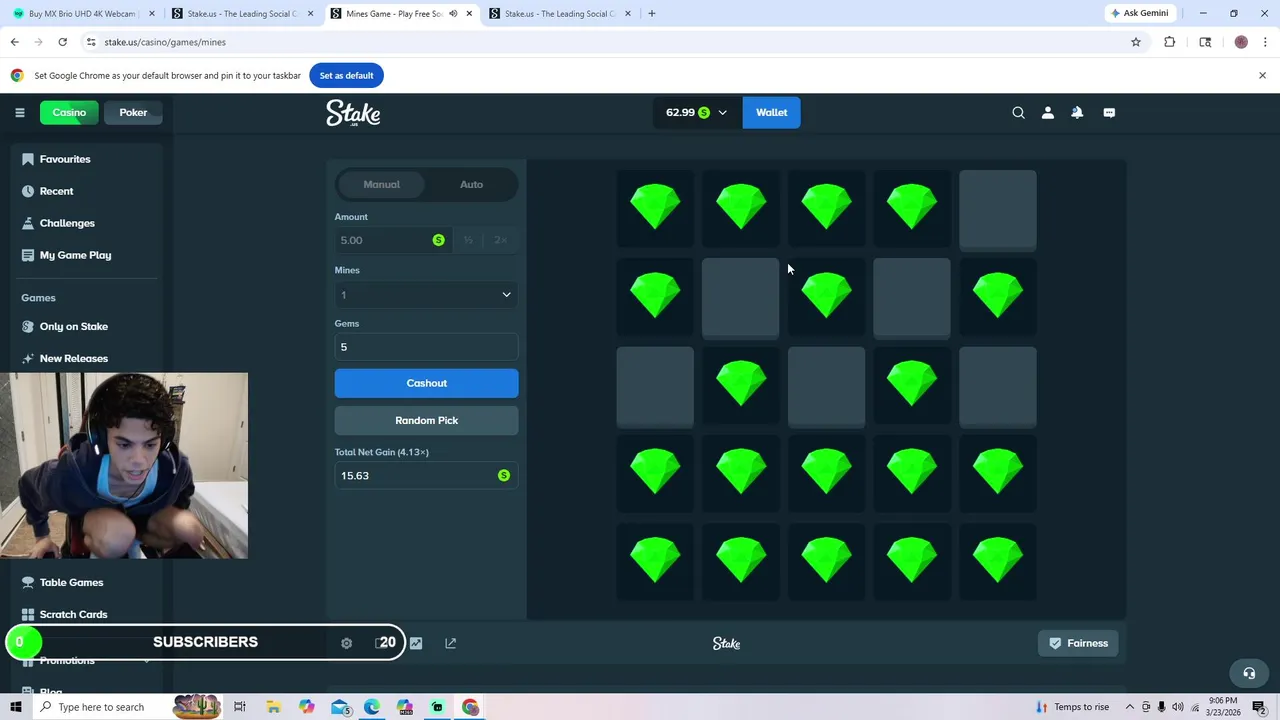
Task: Mute tab audio on Mines Game tab
Action: [x=453, y=14]
